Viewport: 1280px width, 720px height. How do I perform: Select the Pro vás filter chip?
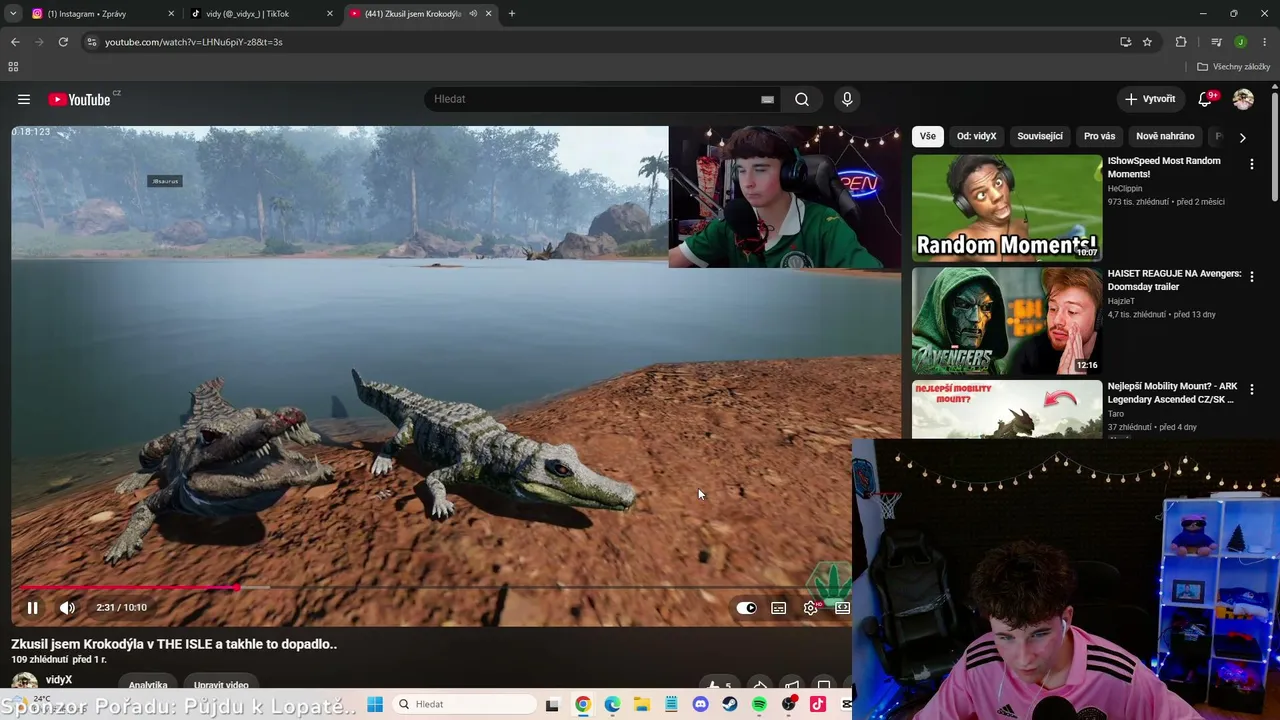(1099, 136)
